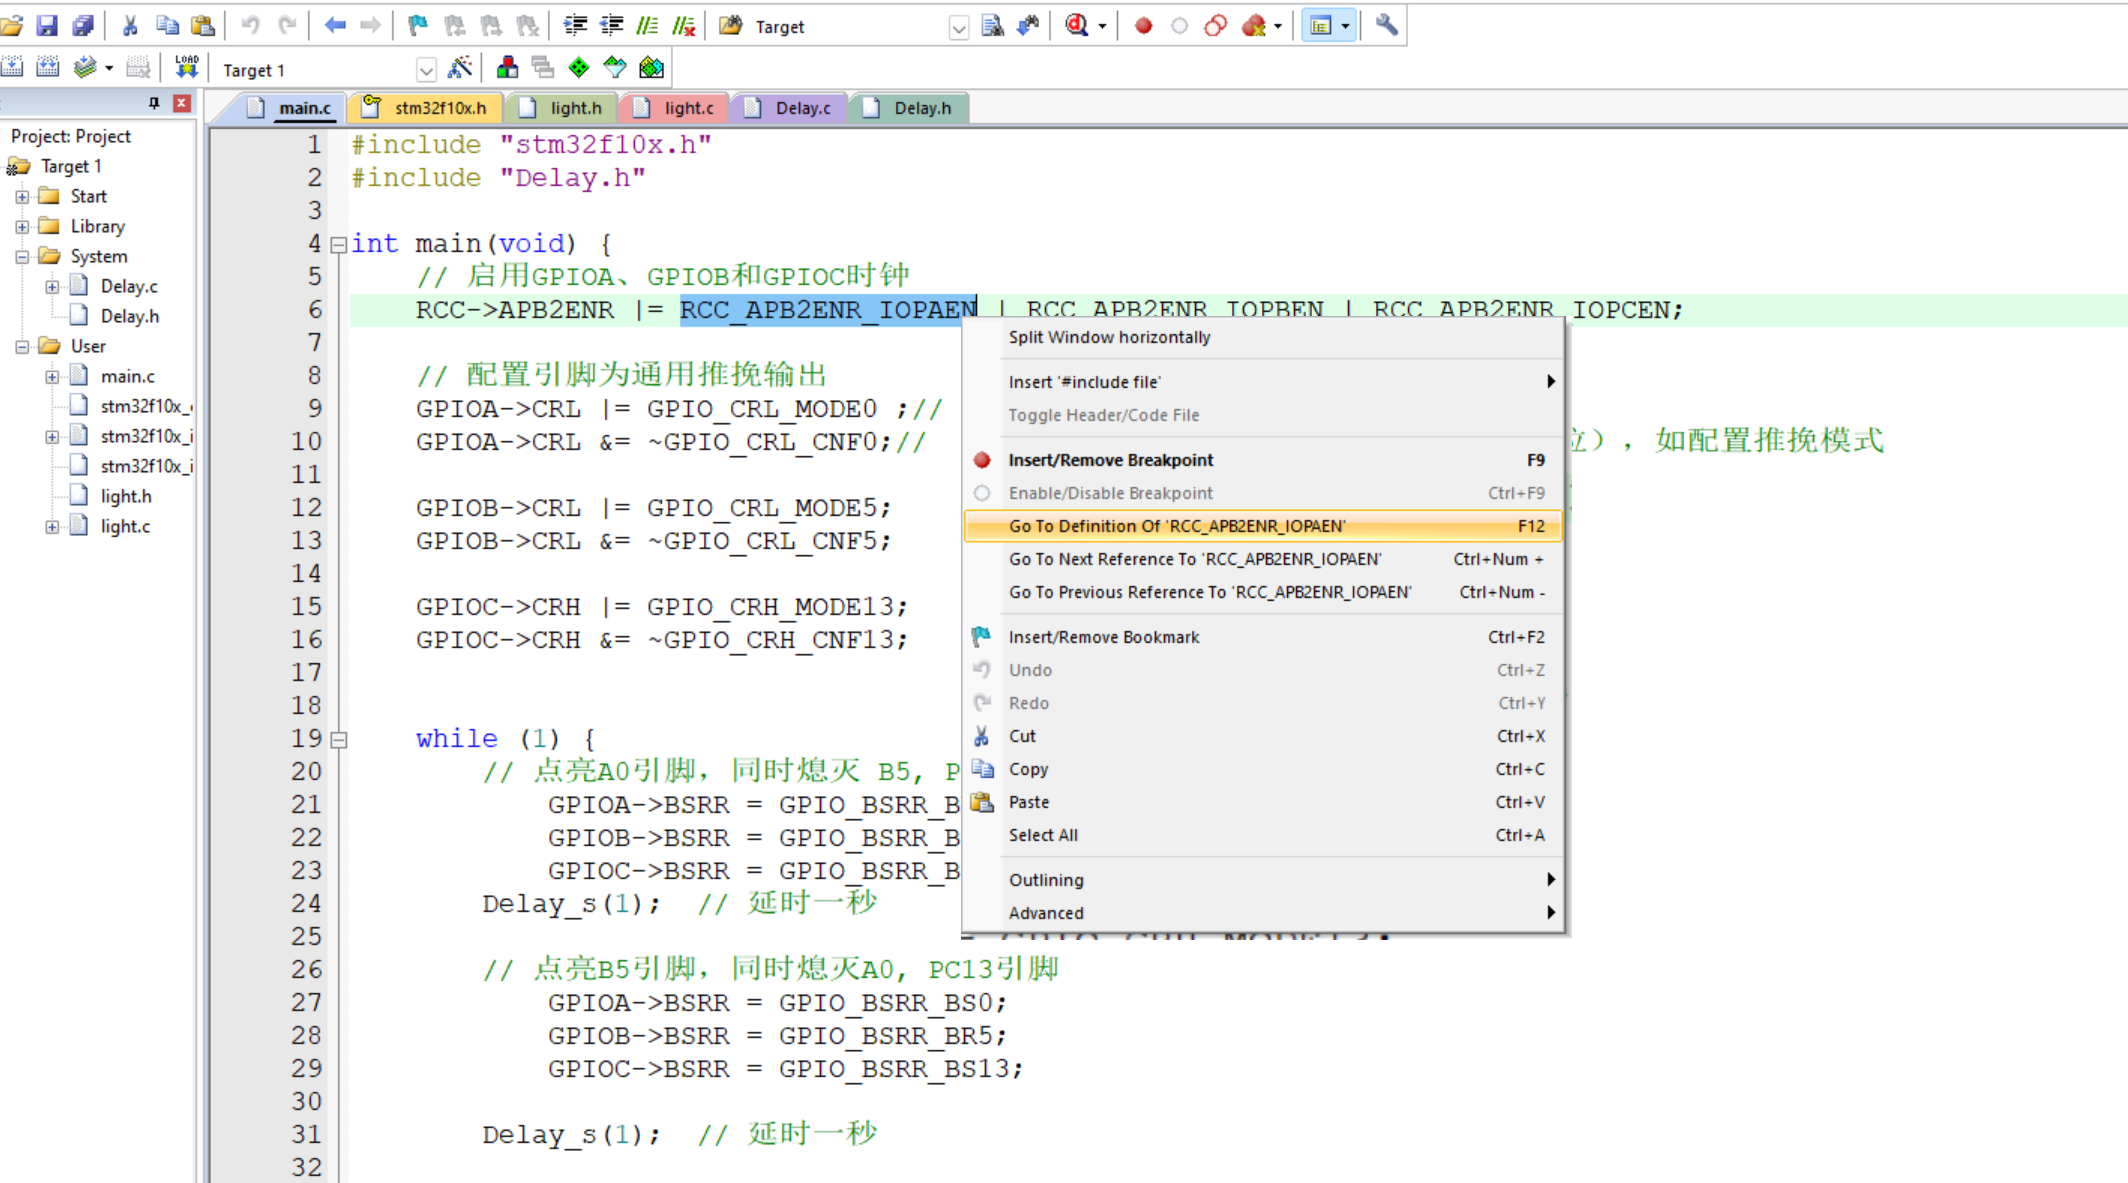Open Delay.h in the project tree

point(129,316)
